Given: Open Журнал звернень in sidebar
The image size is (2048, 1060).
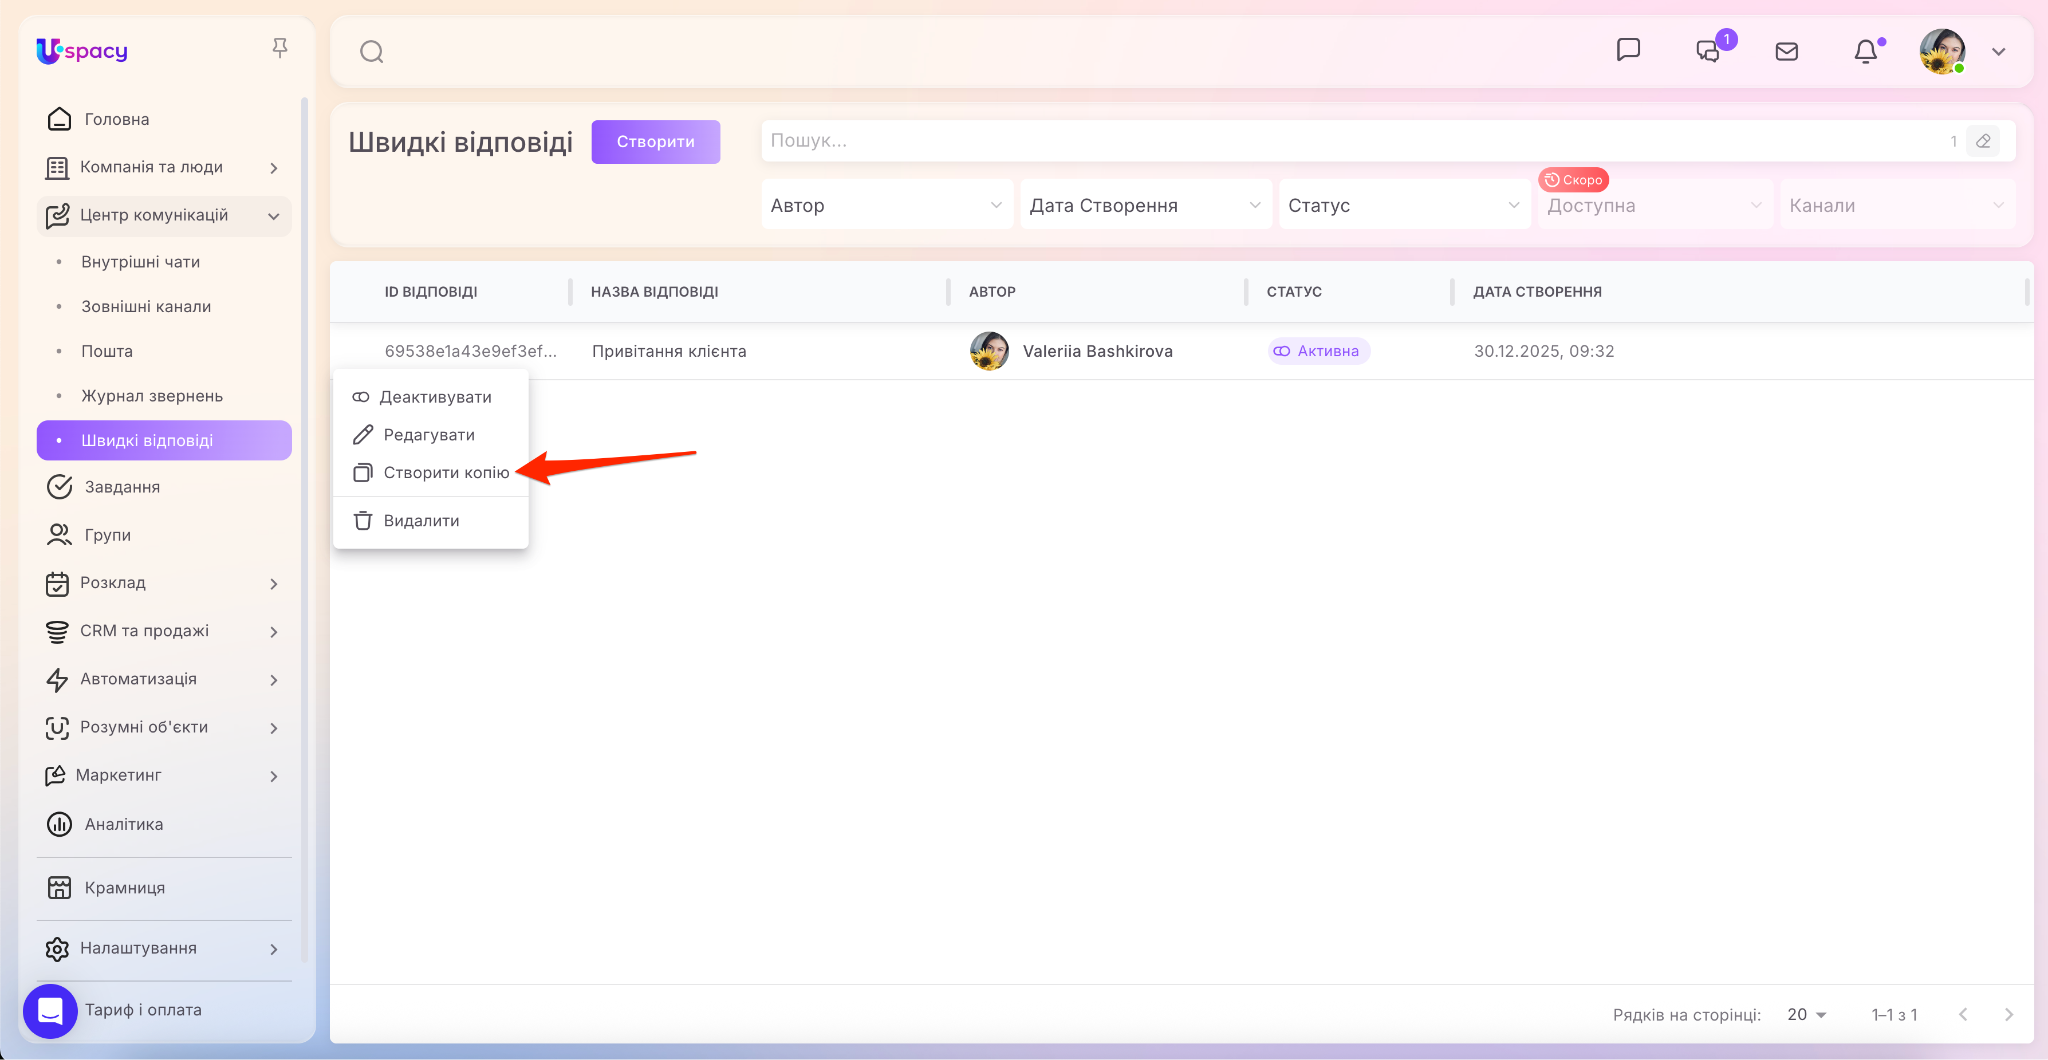Looking at the screenshot, I should [x=152, y=396].
